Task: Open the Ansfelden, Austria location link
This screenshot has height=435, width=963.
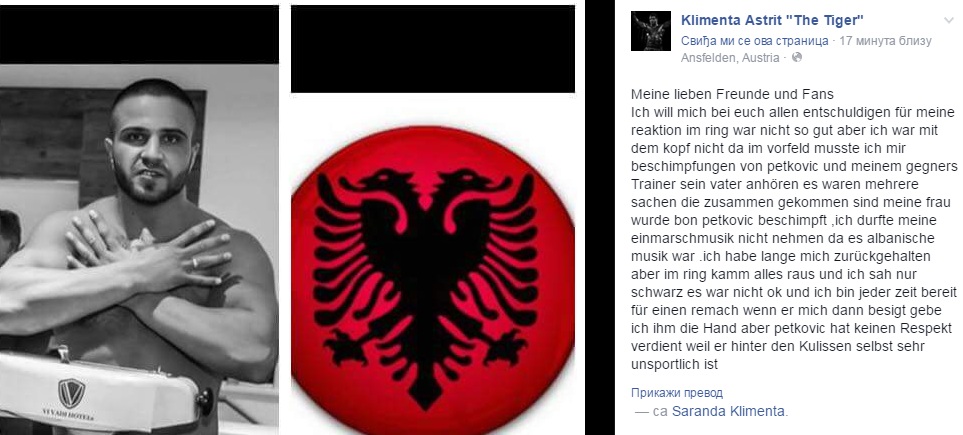Action: (730, 58)
